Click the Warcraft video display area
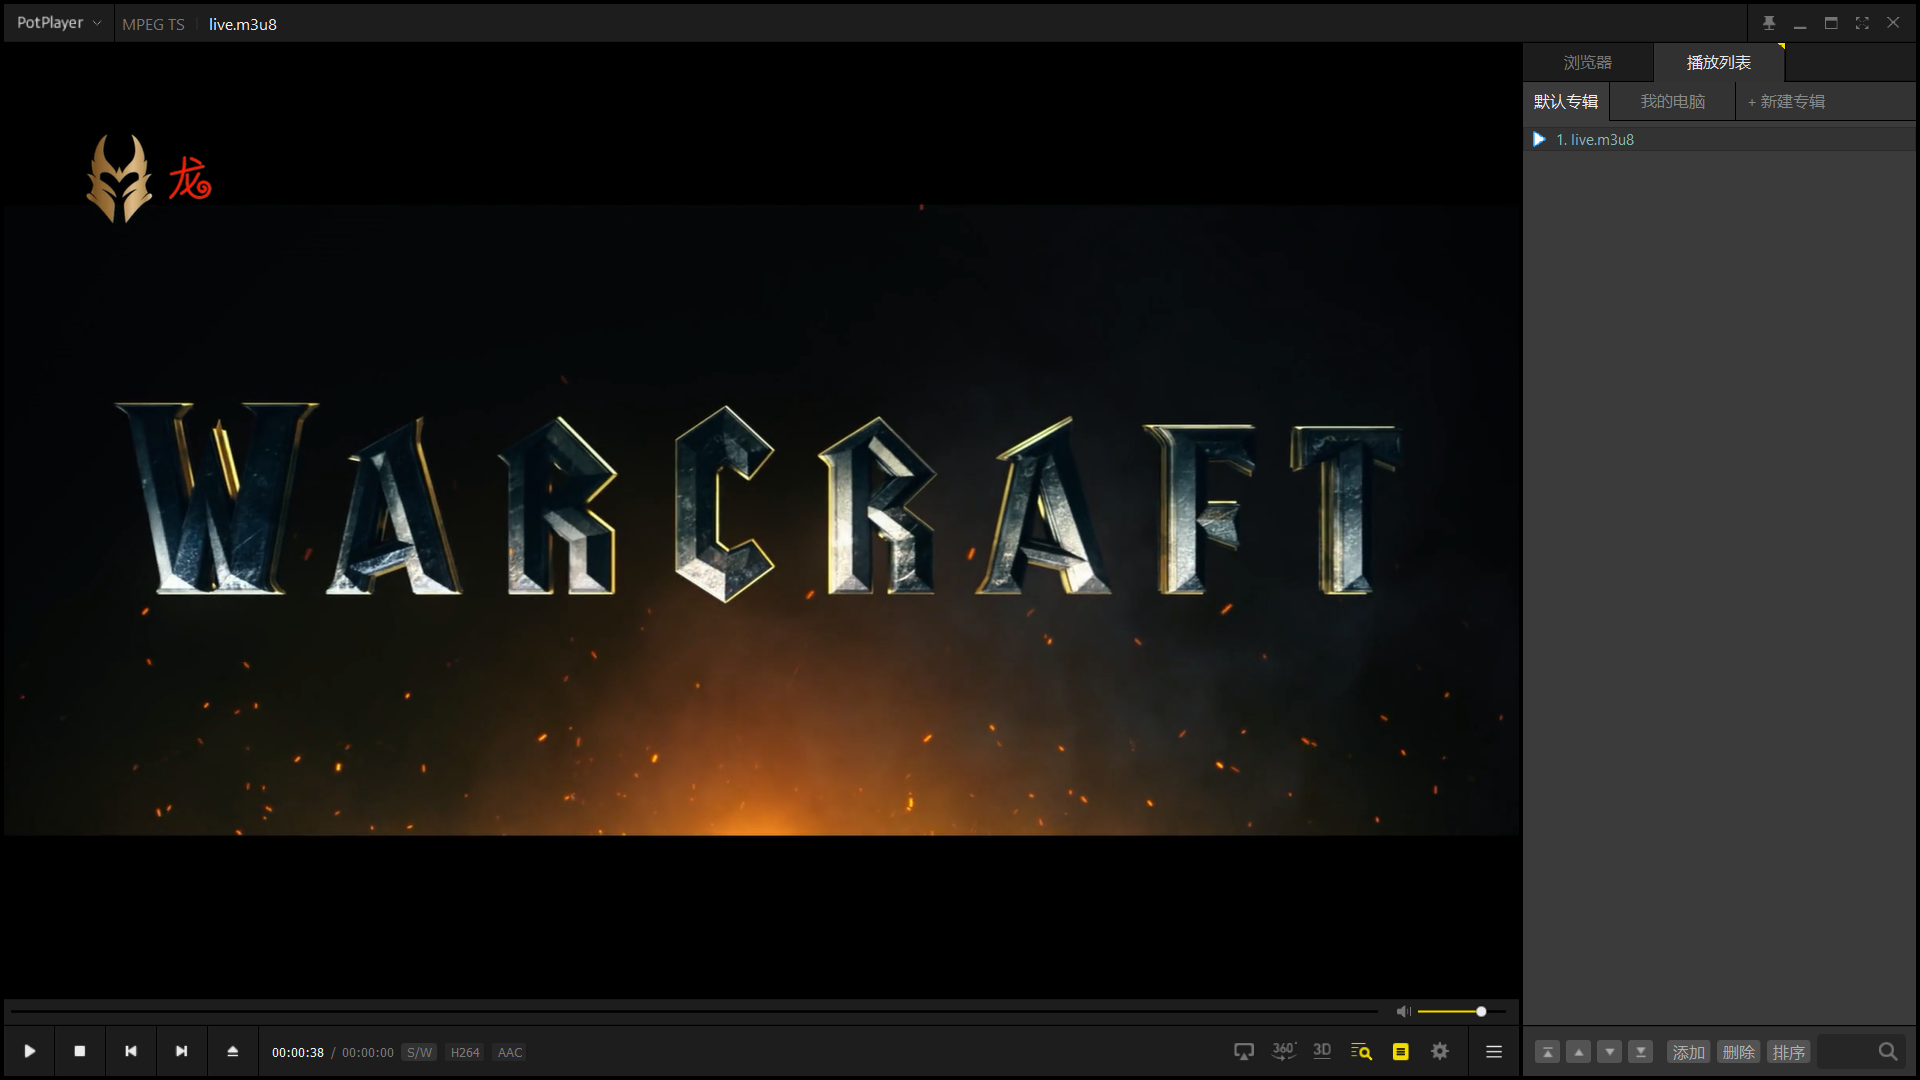The image size is (1920, 1080). pos(762,520)
